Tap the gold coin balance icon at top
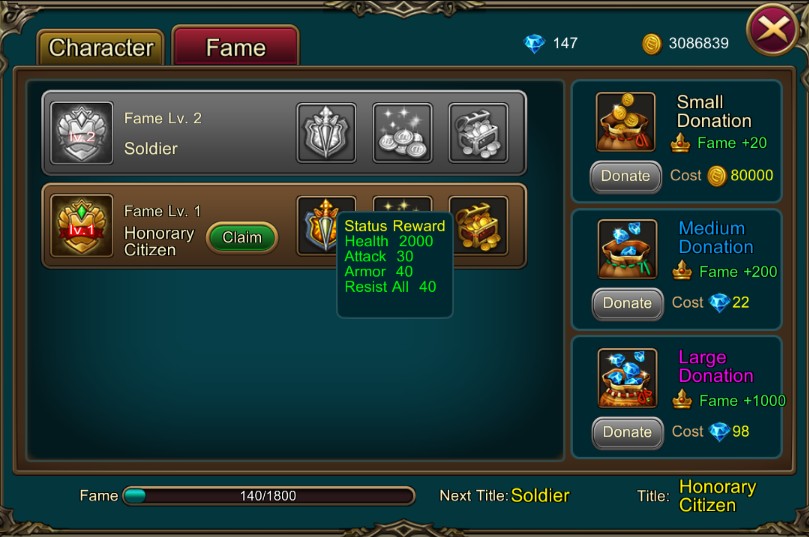The image size is (809, 537). pyautogui.click(x=652, y=44)
